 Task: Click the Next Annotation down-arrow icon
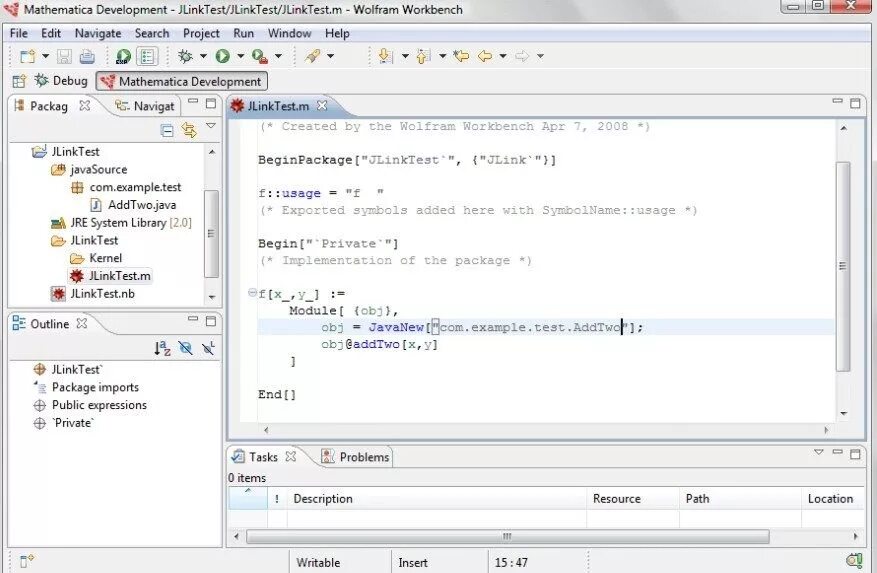click(x=385, y=56)
